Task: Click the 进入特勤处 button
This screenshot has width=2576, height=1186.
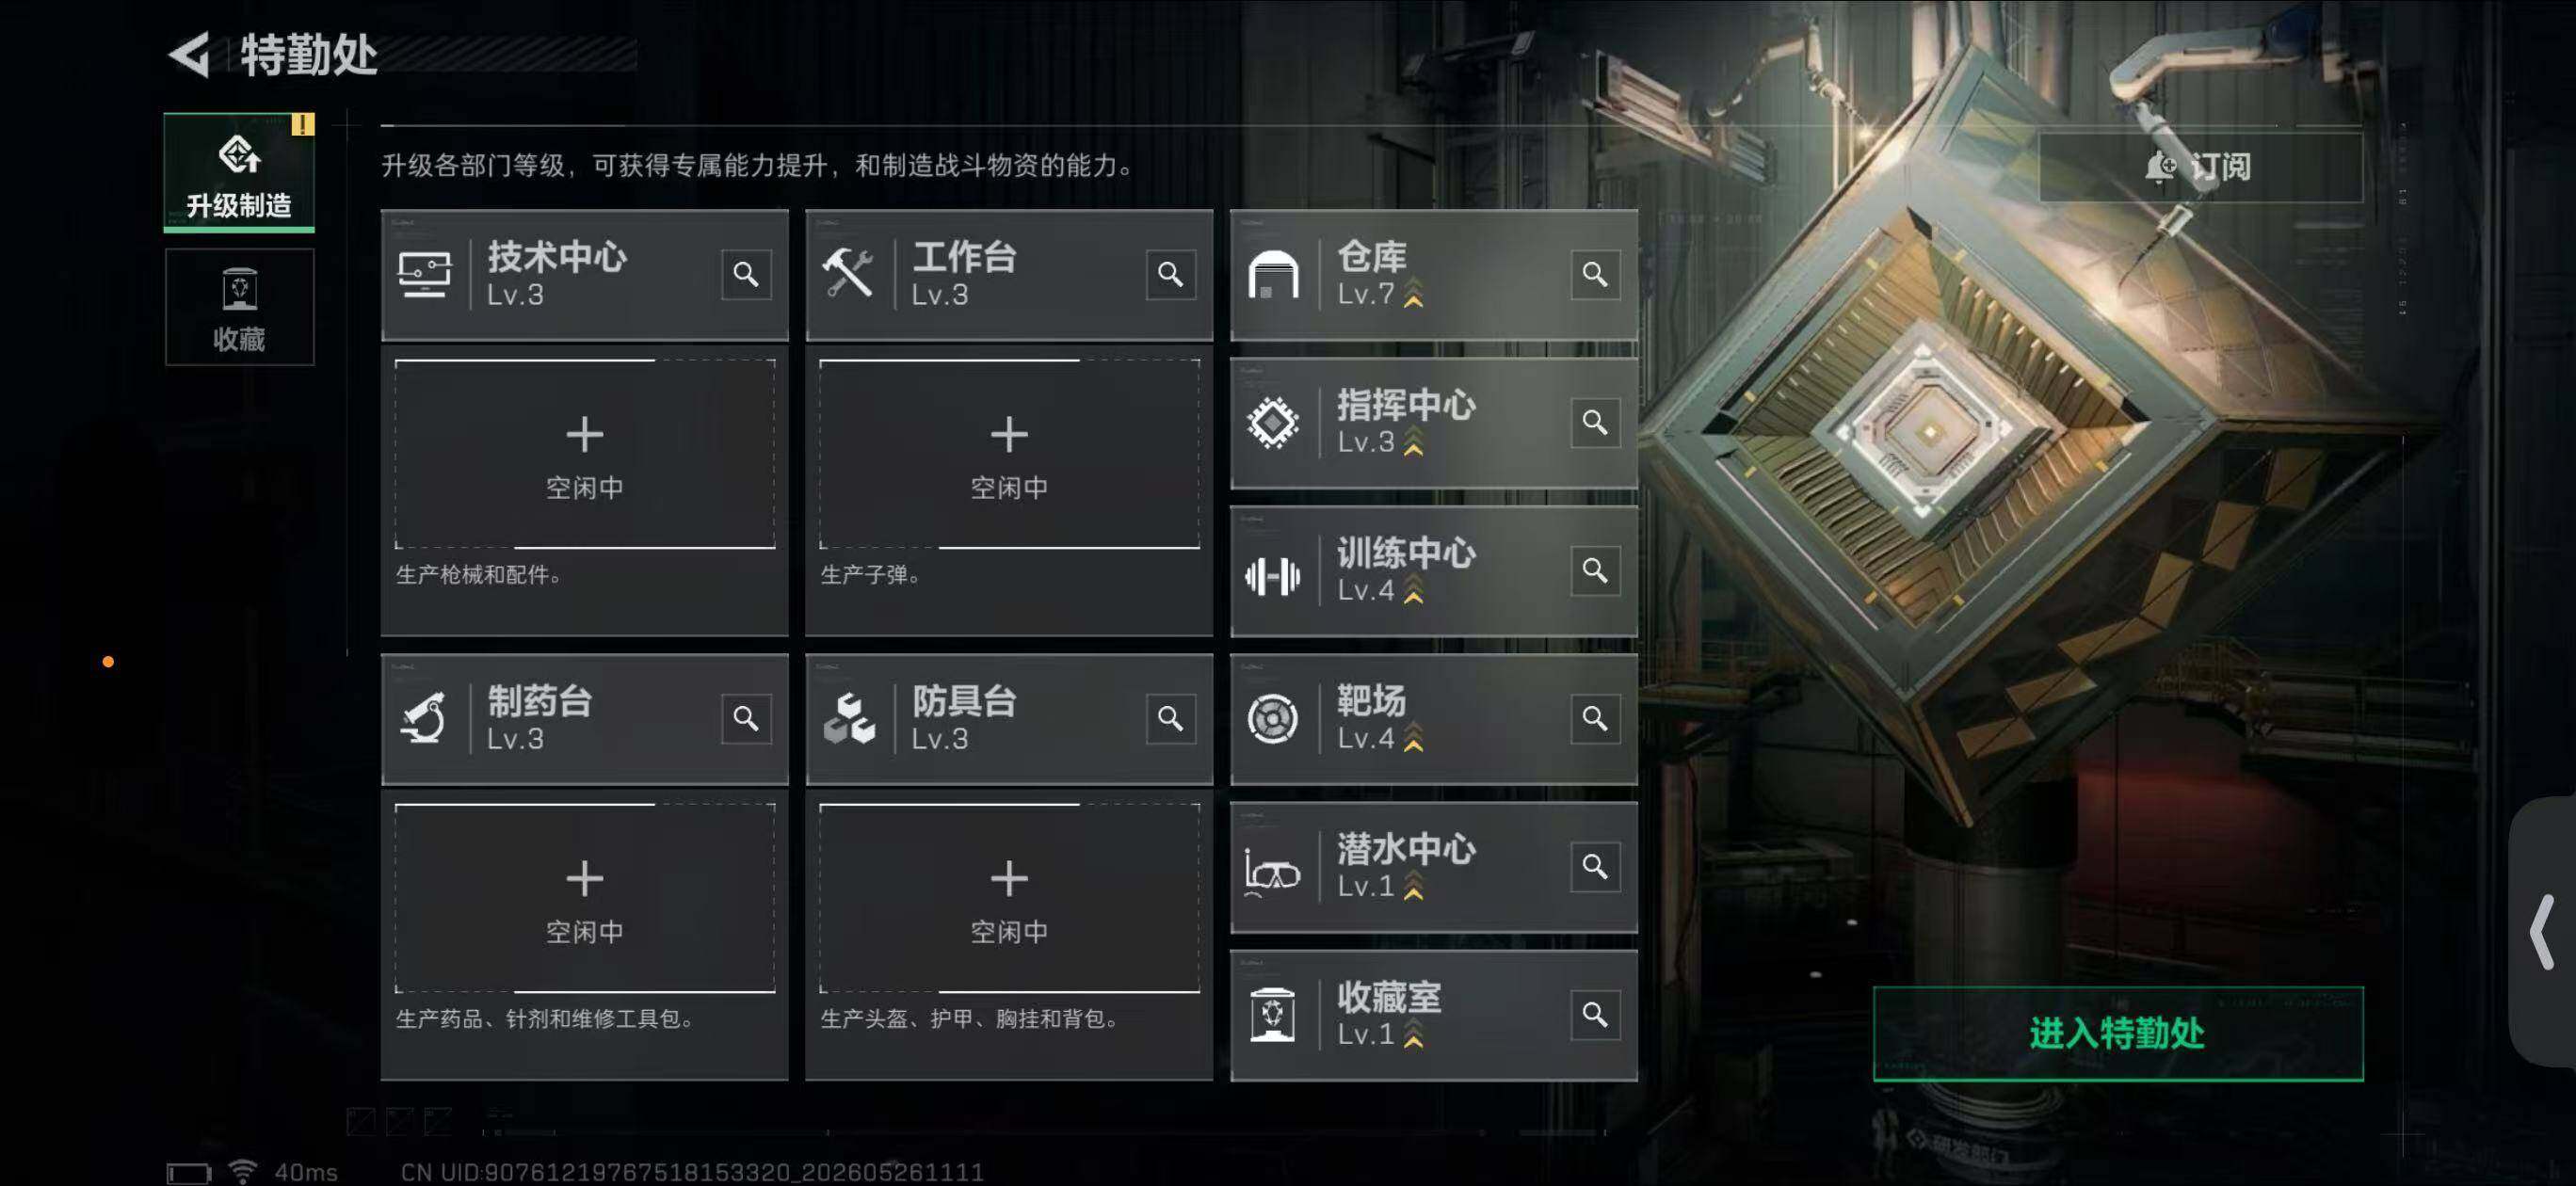Action: [2118, 1033]
